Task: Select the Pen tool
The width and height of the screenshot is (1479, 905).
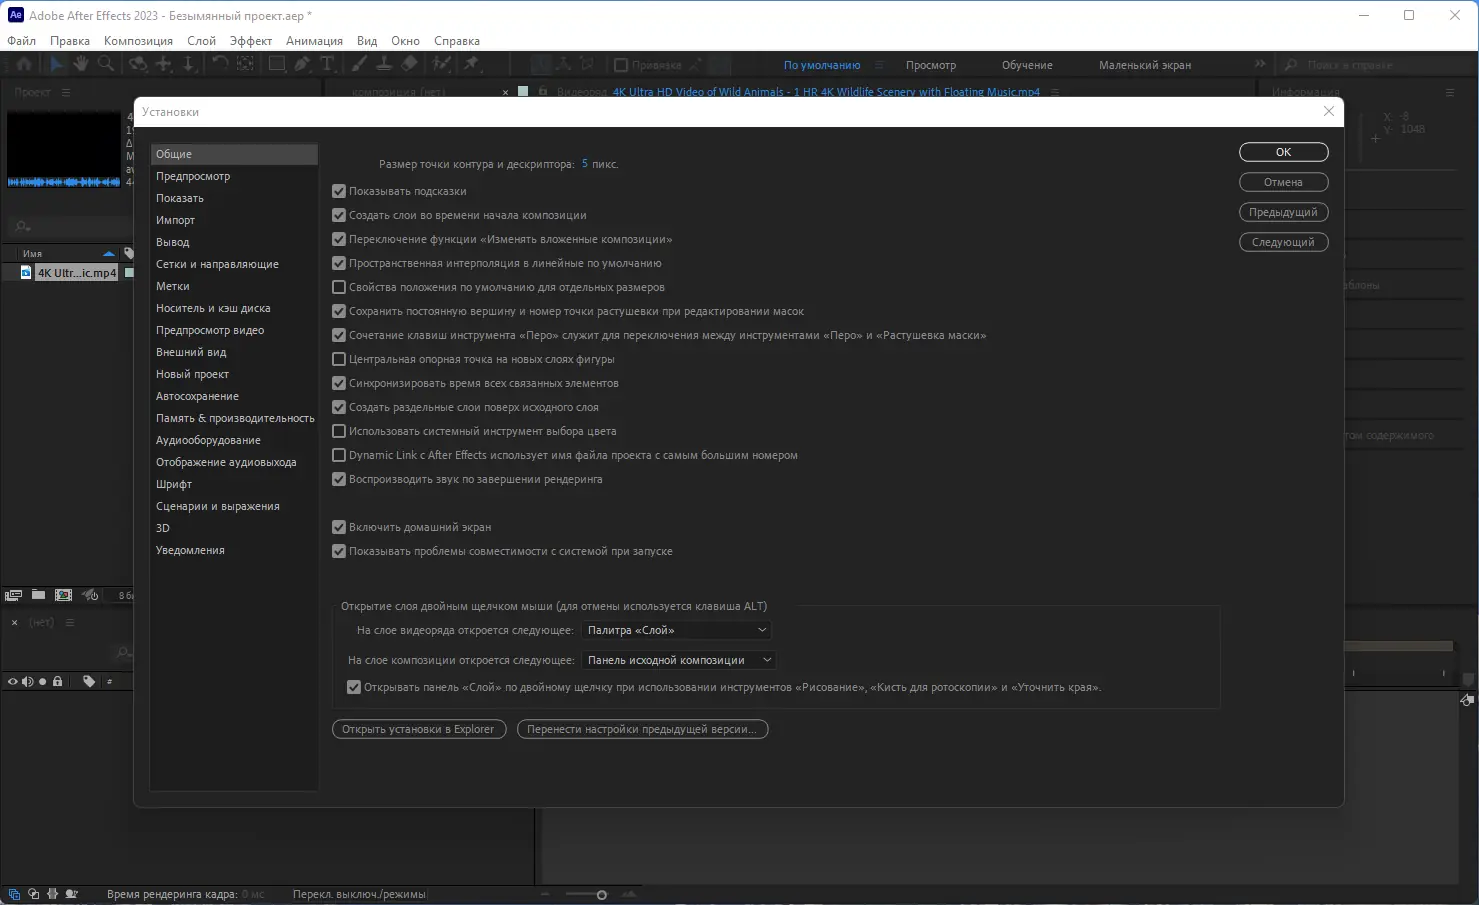Action: click(302, 64)
